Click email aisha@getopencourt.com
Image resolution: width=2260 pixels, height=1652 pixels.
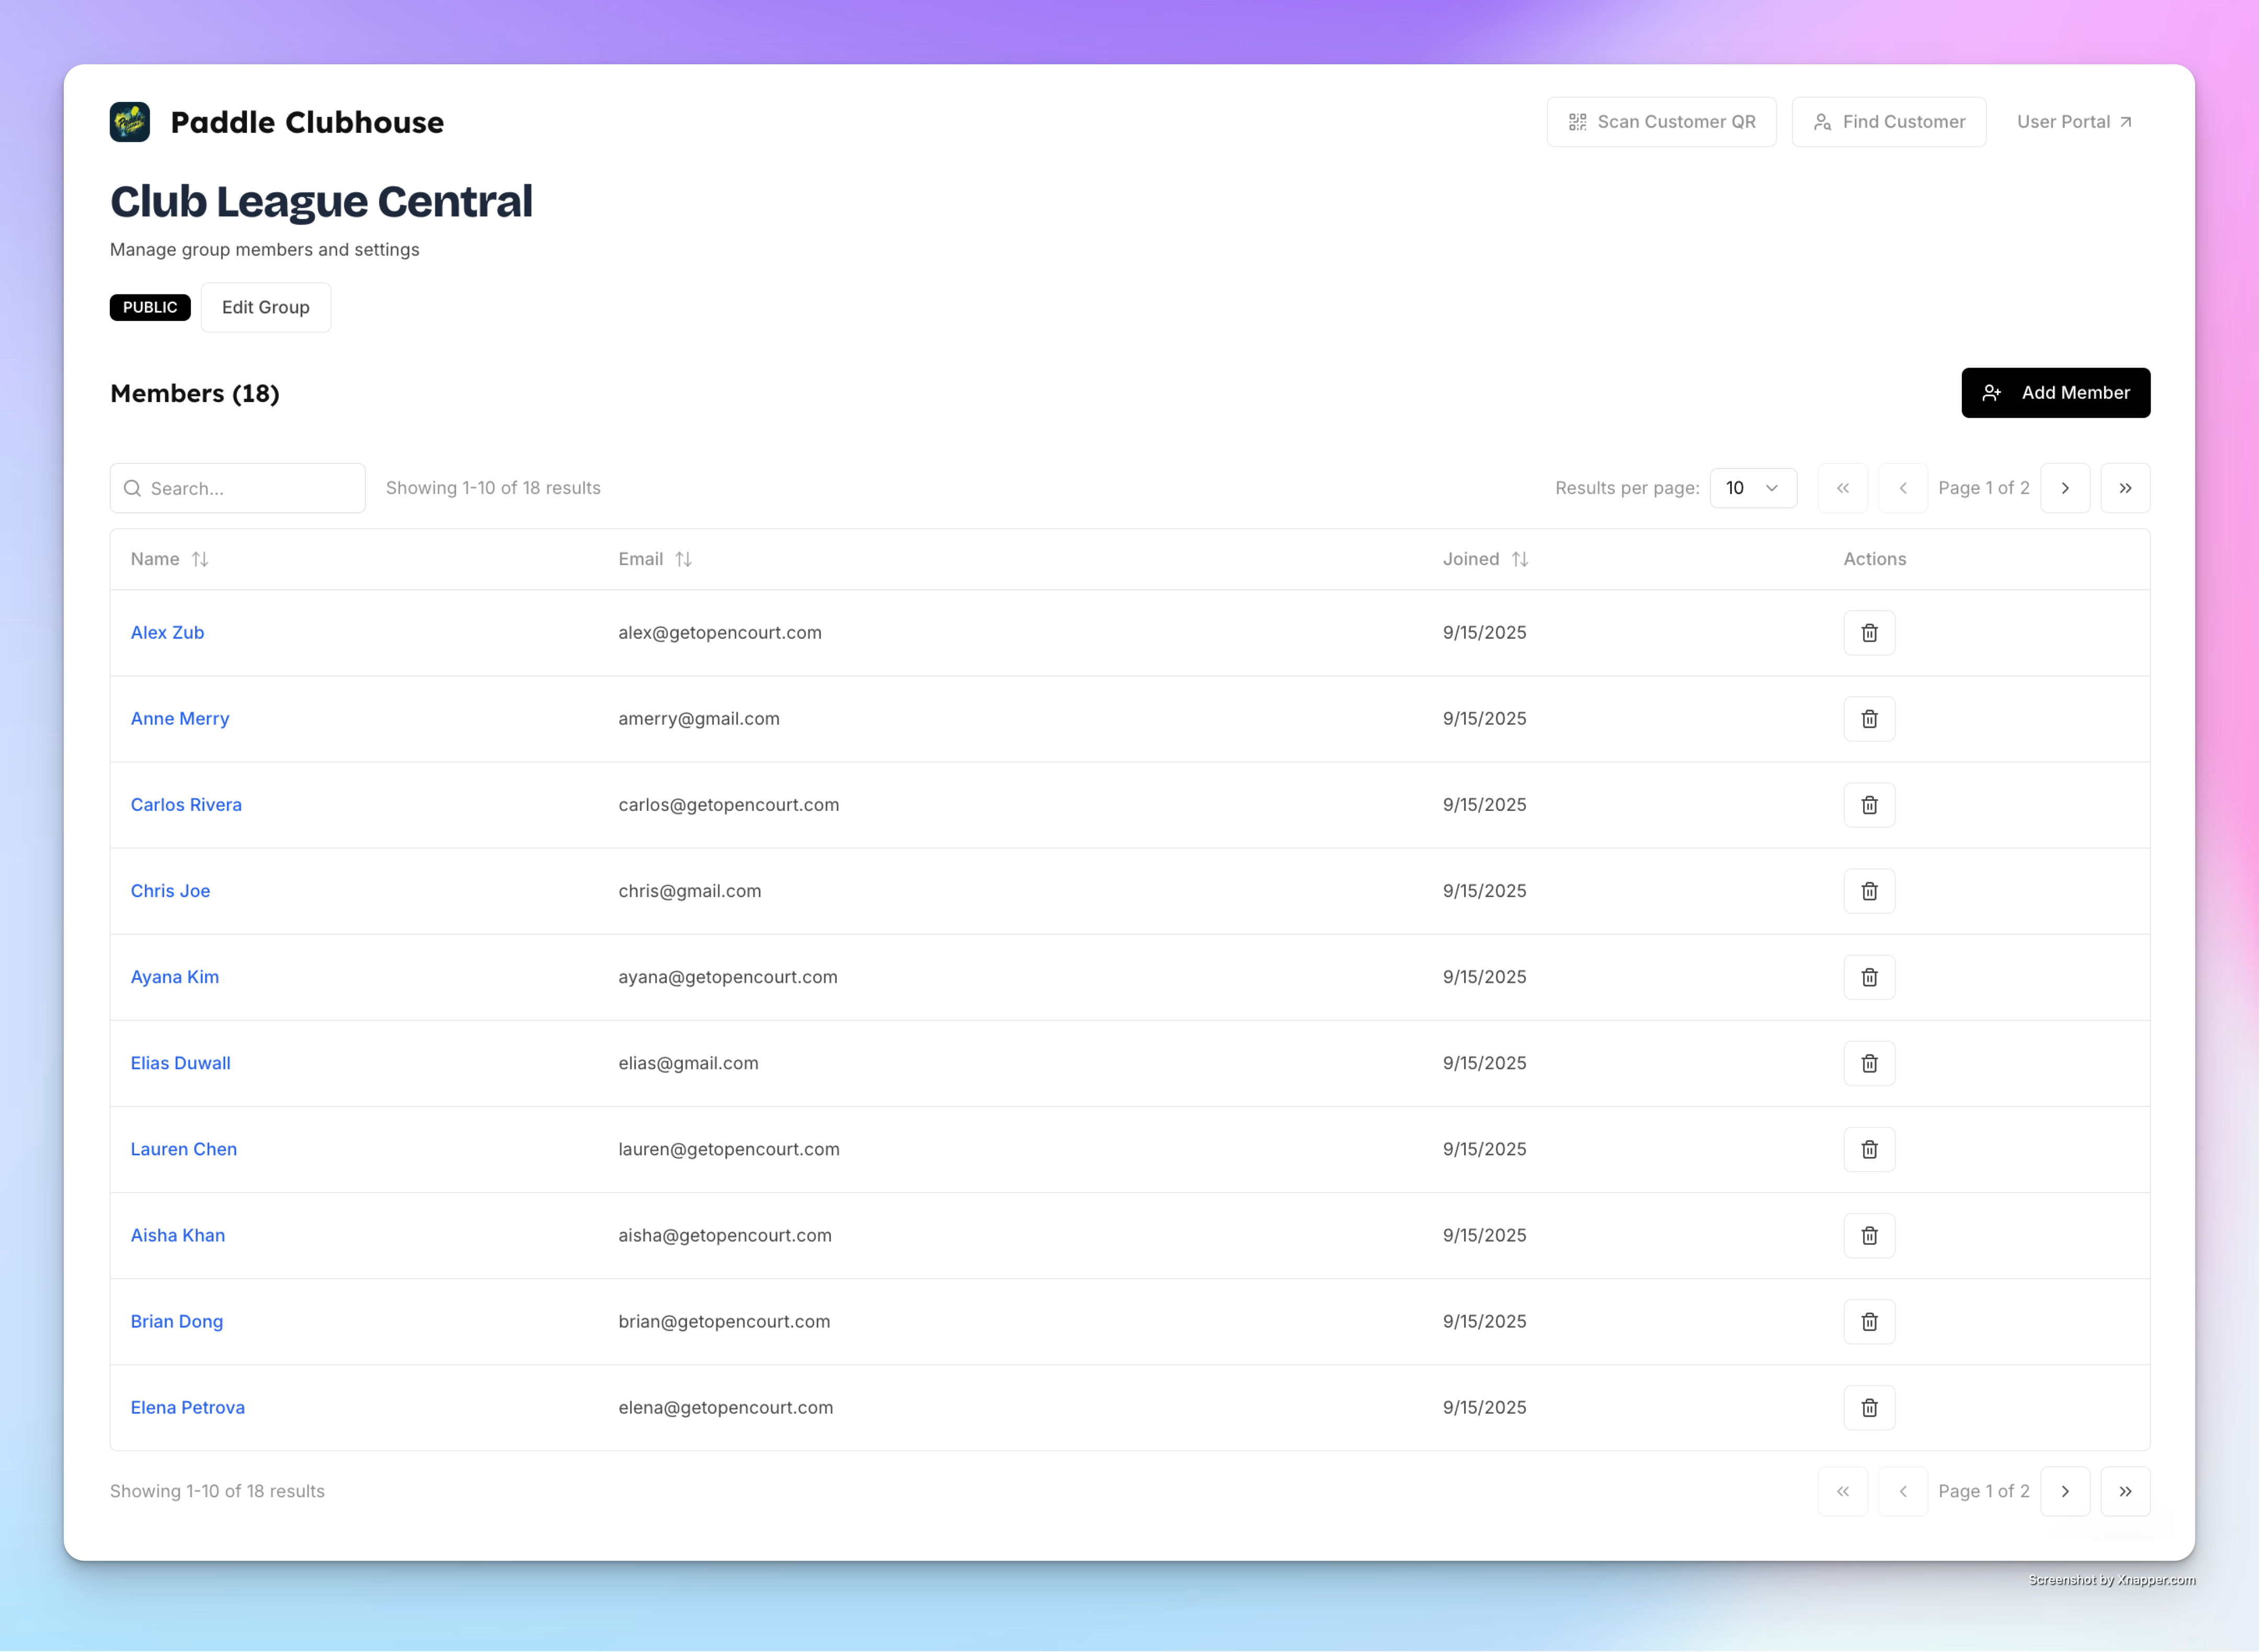pos(725,1235)
